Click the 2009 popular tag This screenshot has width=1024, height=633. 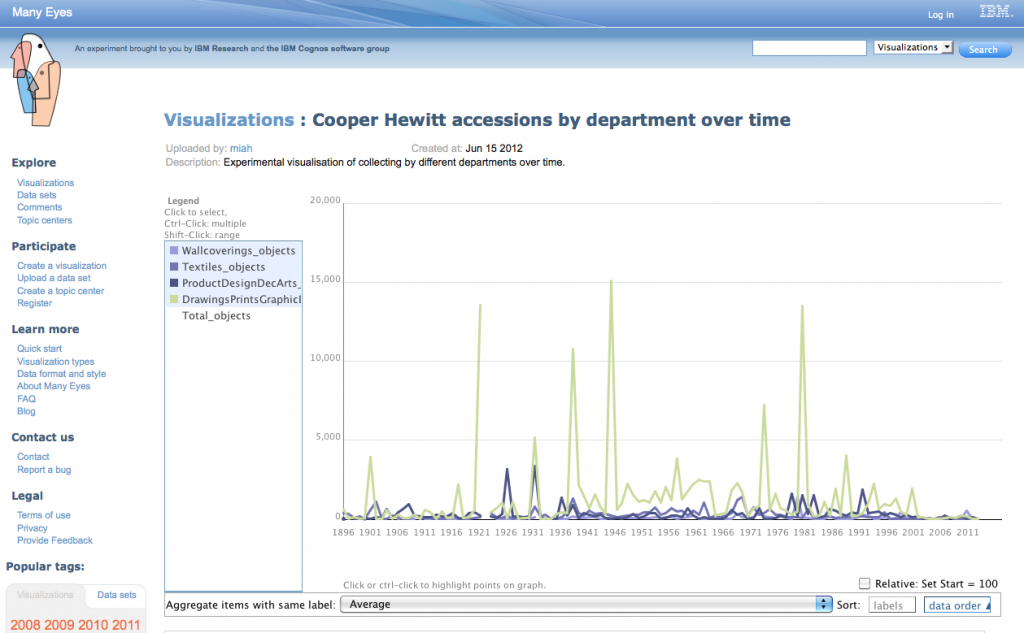click(59, 625)
